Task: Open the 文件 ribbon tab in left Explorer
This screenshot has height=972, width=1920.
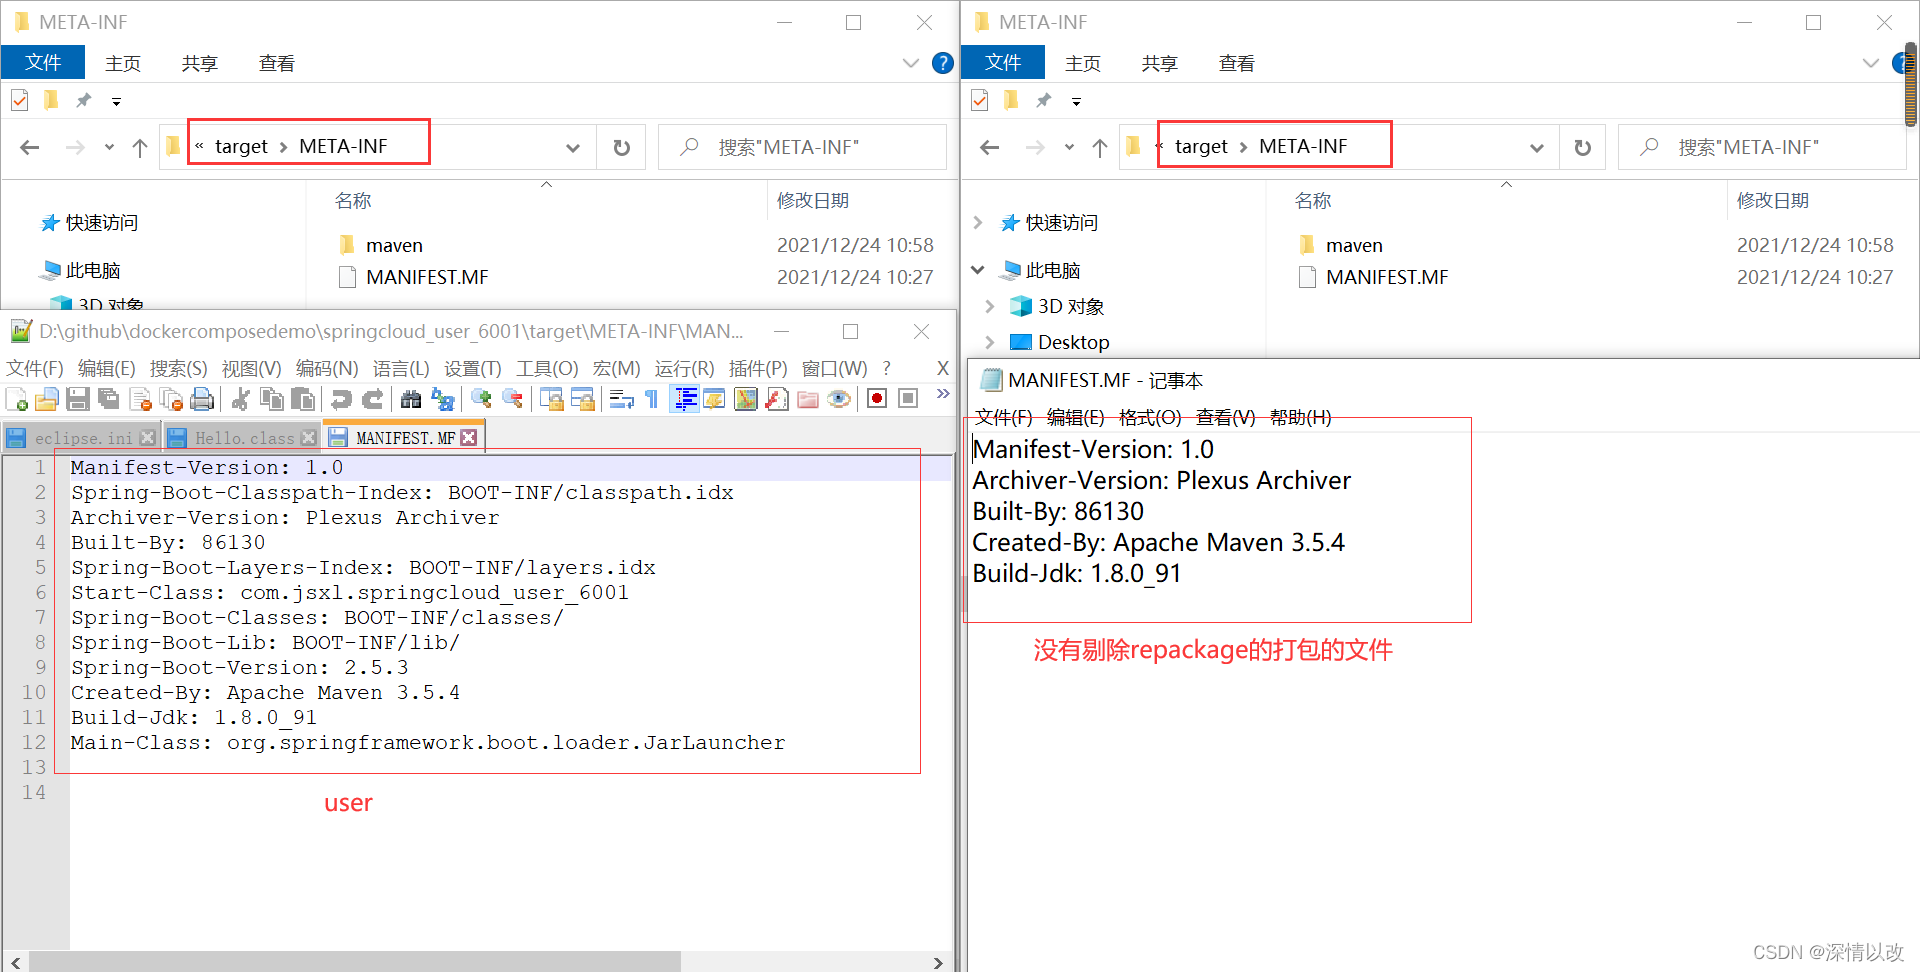Action: [x=43, y=62]
